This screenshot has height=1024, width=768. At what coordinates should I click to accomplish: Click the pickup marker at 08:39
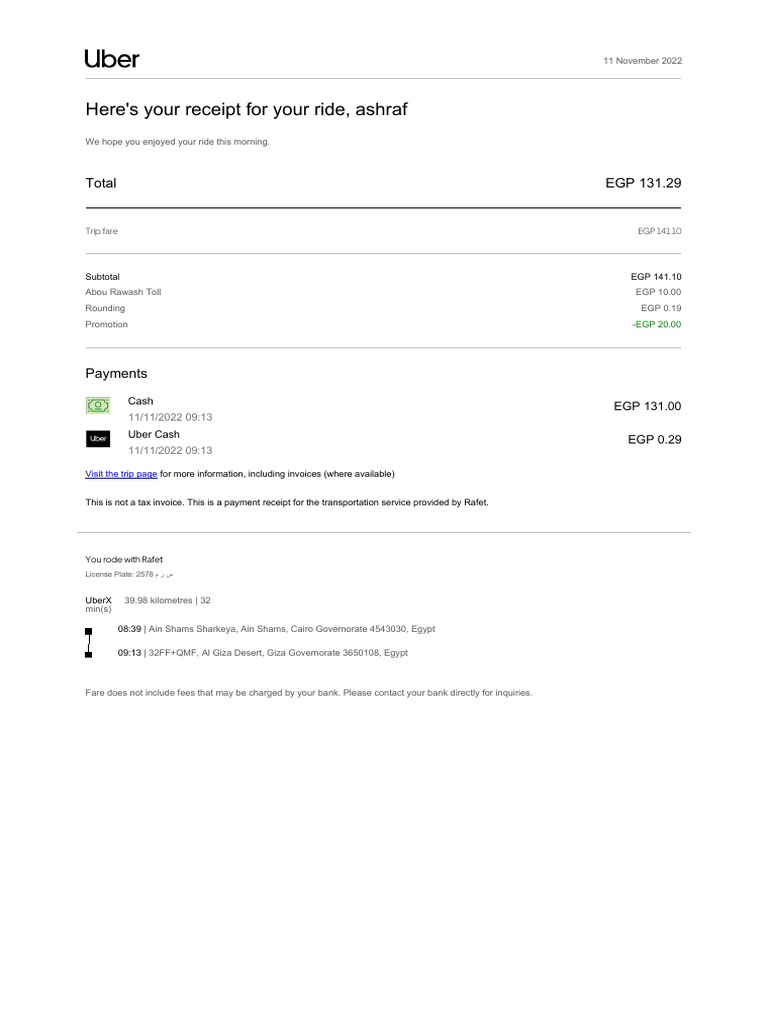click(89, 631)
